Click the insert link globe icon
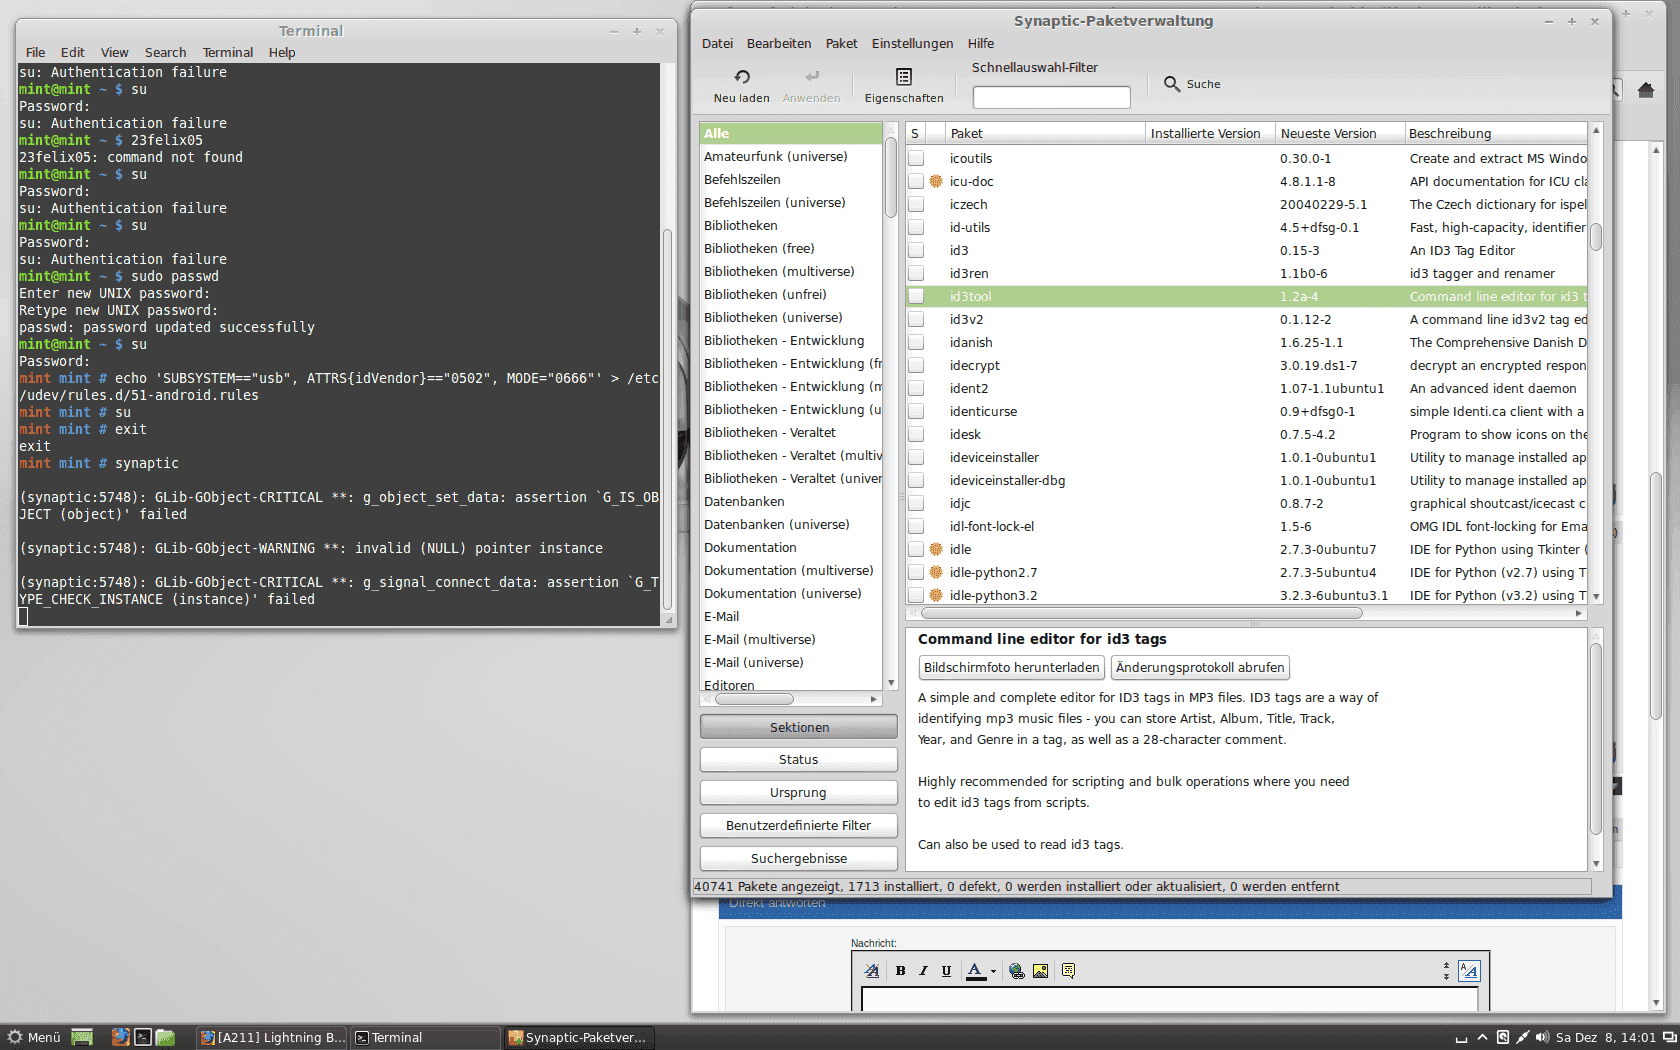The width and height of the screenshot is (1680, 1050). point(1017,971)
